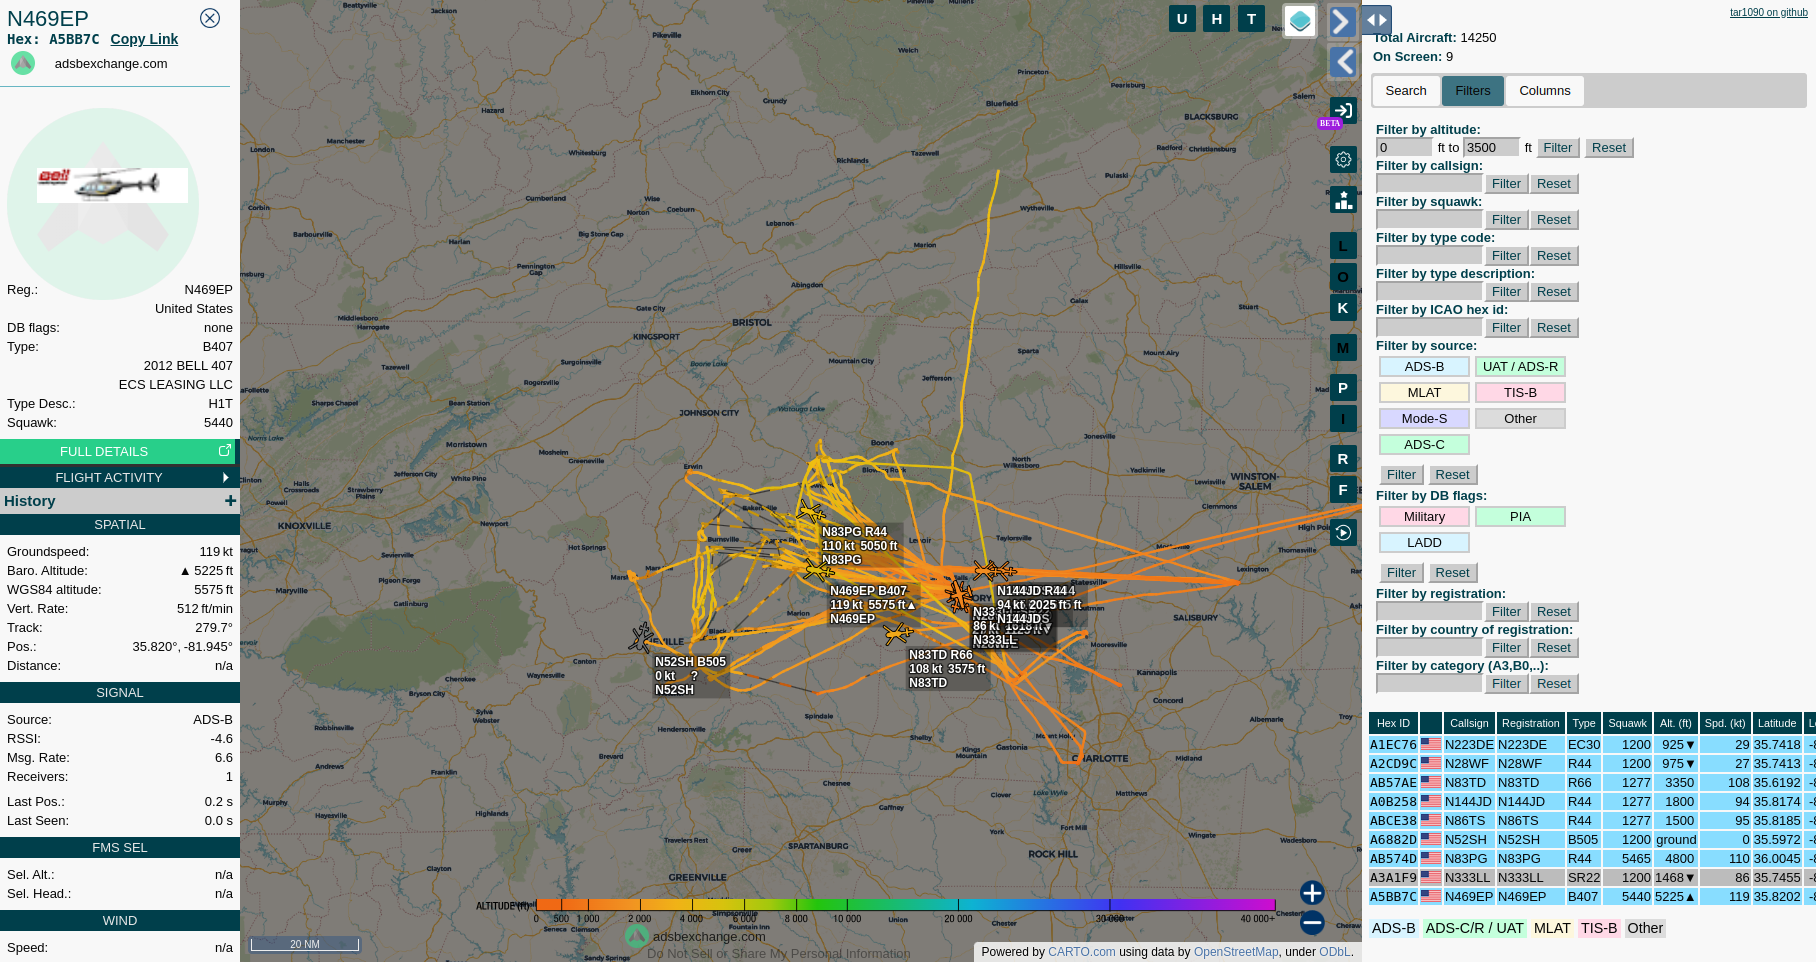Click the callsign filter input field
1816x962 pixels.
(1429, 184)
